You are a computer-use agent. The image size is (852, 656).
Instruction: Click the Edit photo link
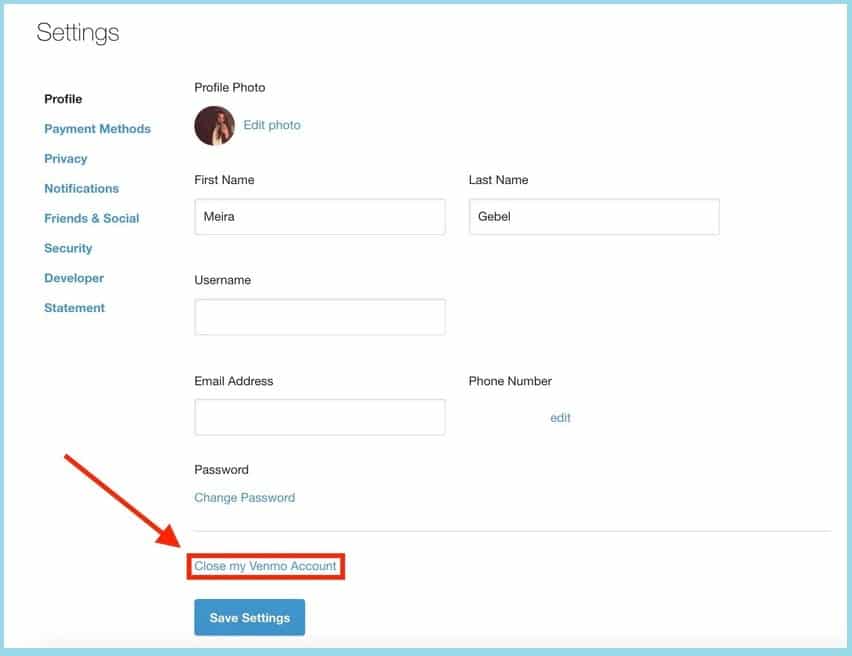[x=272, y=125]
